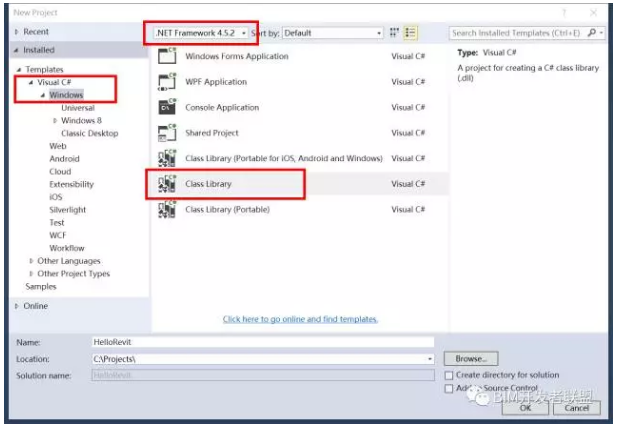
Task: Expand the Online section
Action: pos(16,306)
